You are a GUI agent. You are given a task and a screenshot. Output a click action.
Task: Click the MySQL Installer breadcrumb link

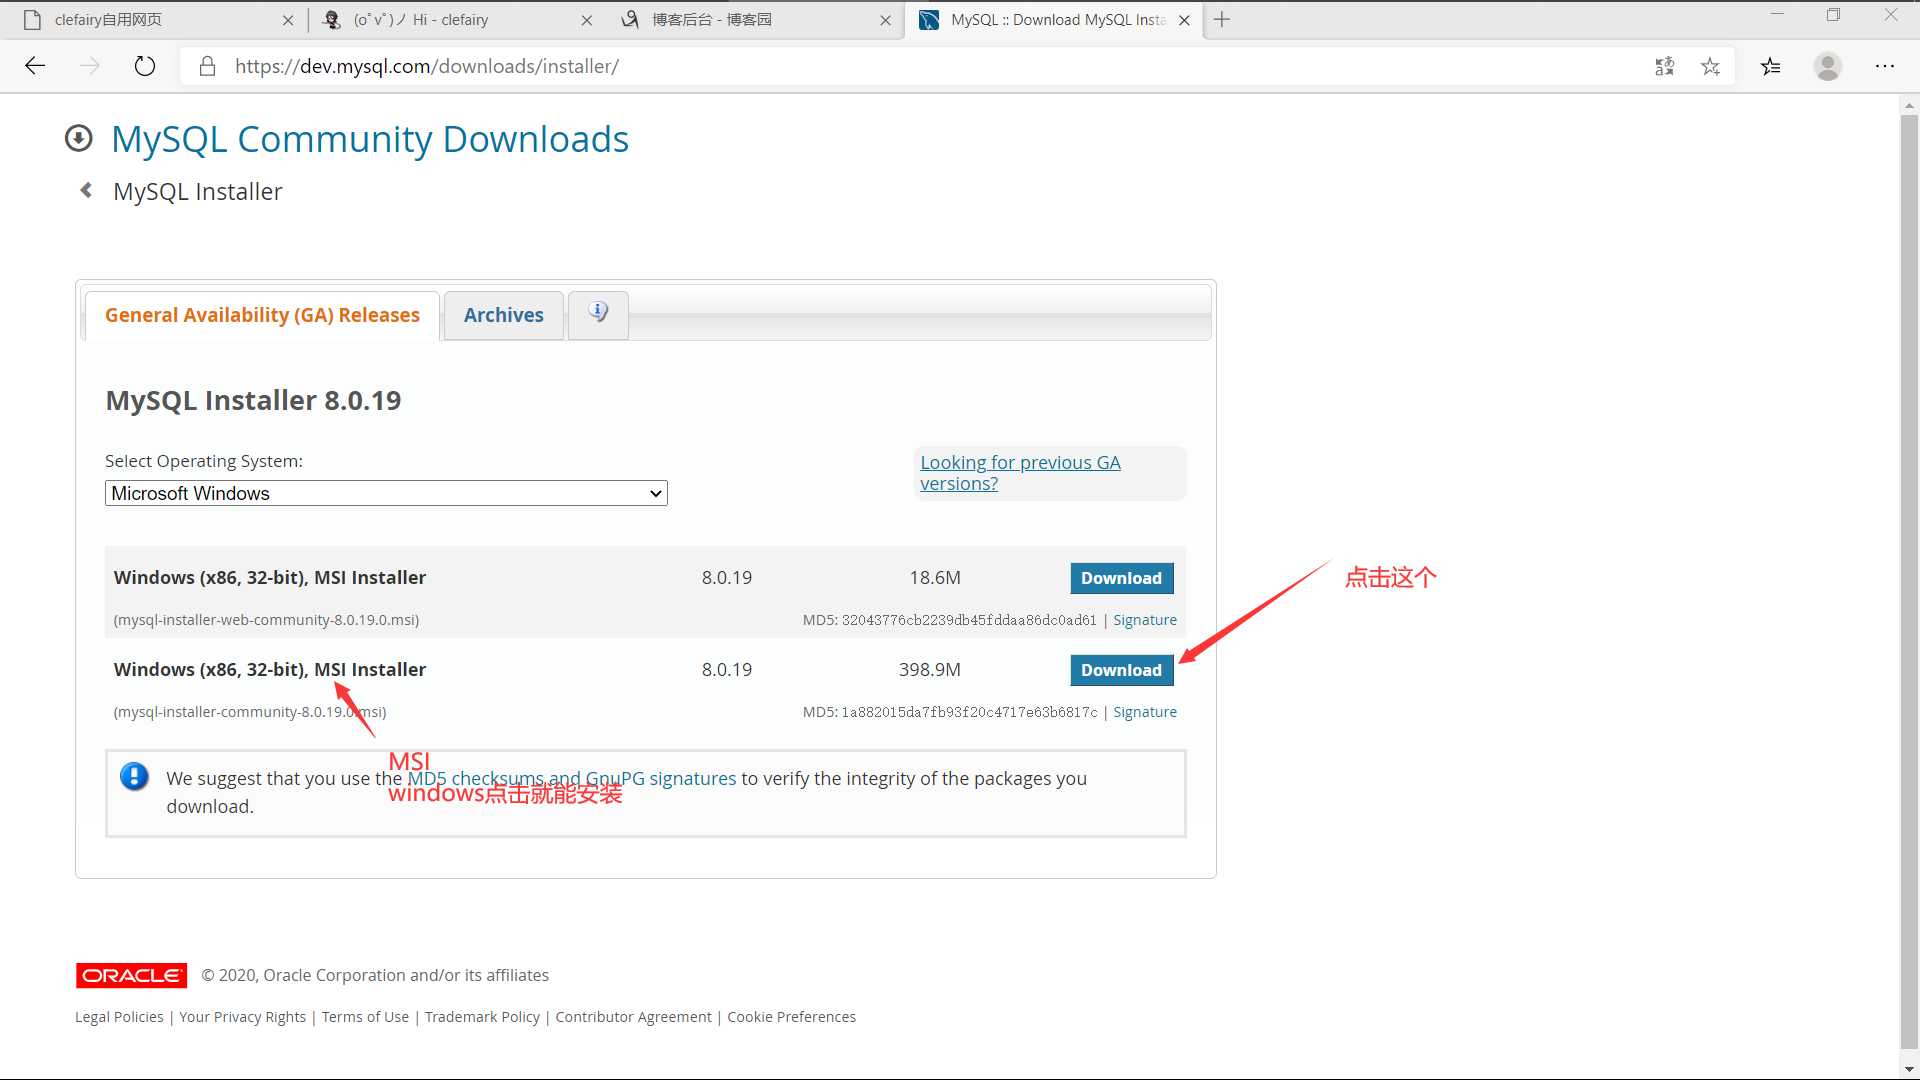click(198, 191)
